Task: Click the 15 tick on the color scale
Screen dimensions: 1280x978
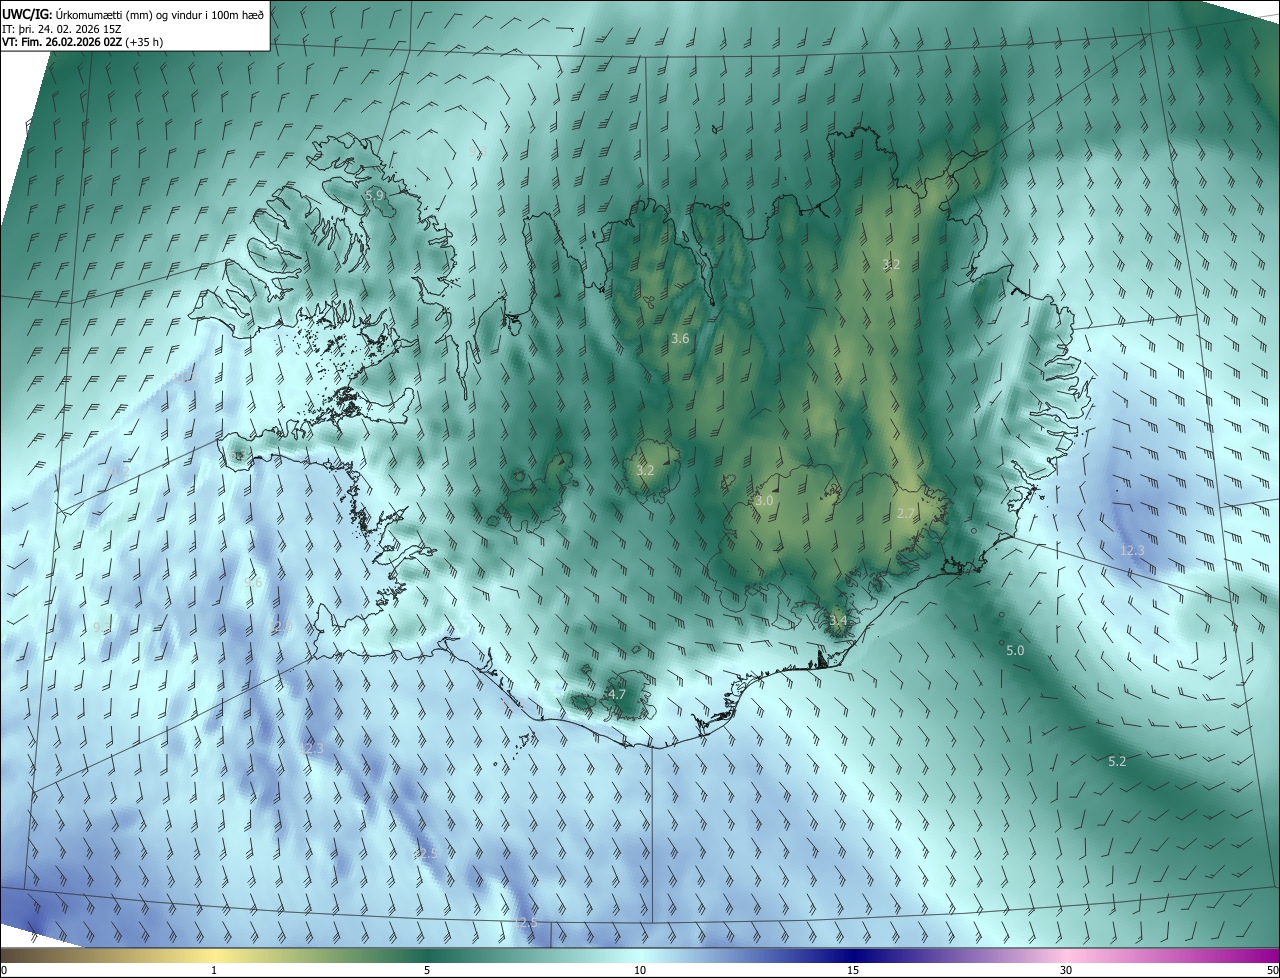Action: pos(853,970)
